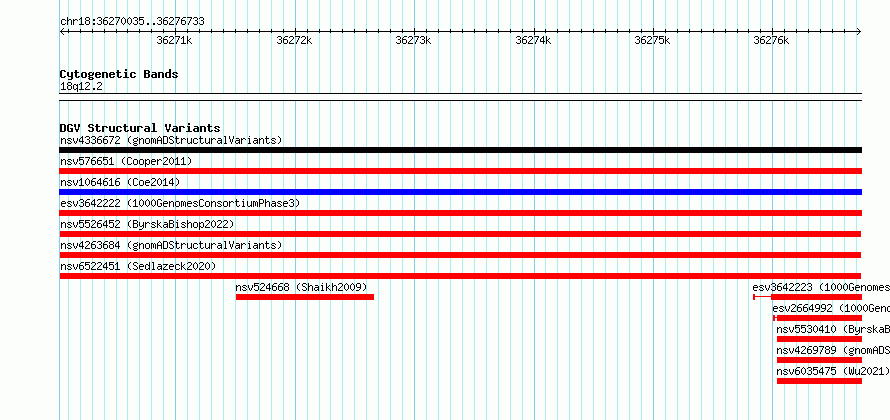This screenshot has width=890, height=420.
Task: Click the chr18:36270035..36276733 region label
Action: (x=132, y=22)
